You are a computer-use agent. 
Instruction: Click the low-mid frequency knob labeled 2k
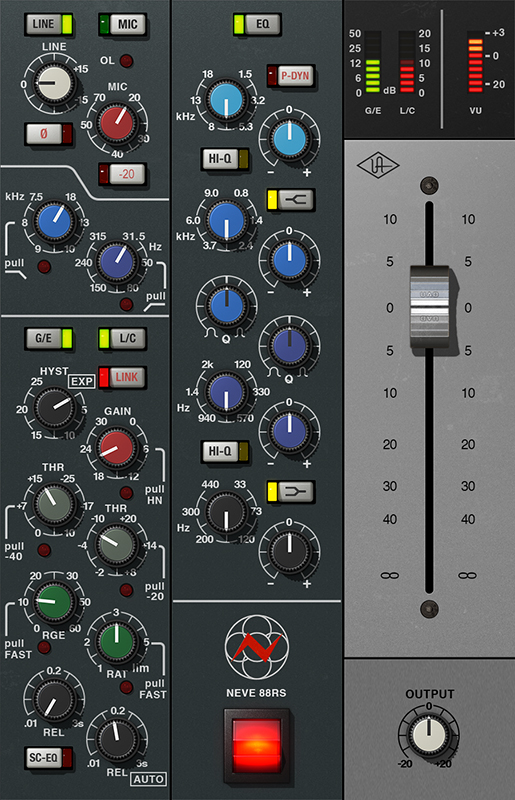click(226, 392)
